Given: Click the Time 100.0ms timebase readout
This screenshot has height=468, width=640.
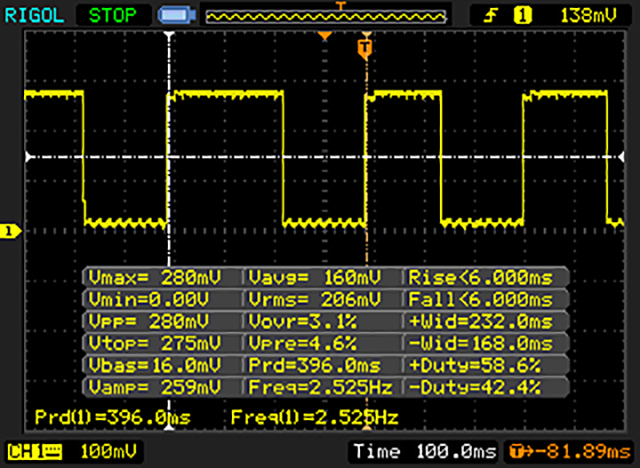Looking at the screenshot, I should [423, 452].
